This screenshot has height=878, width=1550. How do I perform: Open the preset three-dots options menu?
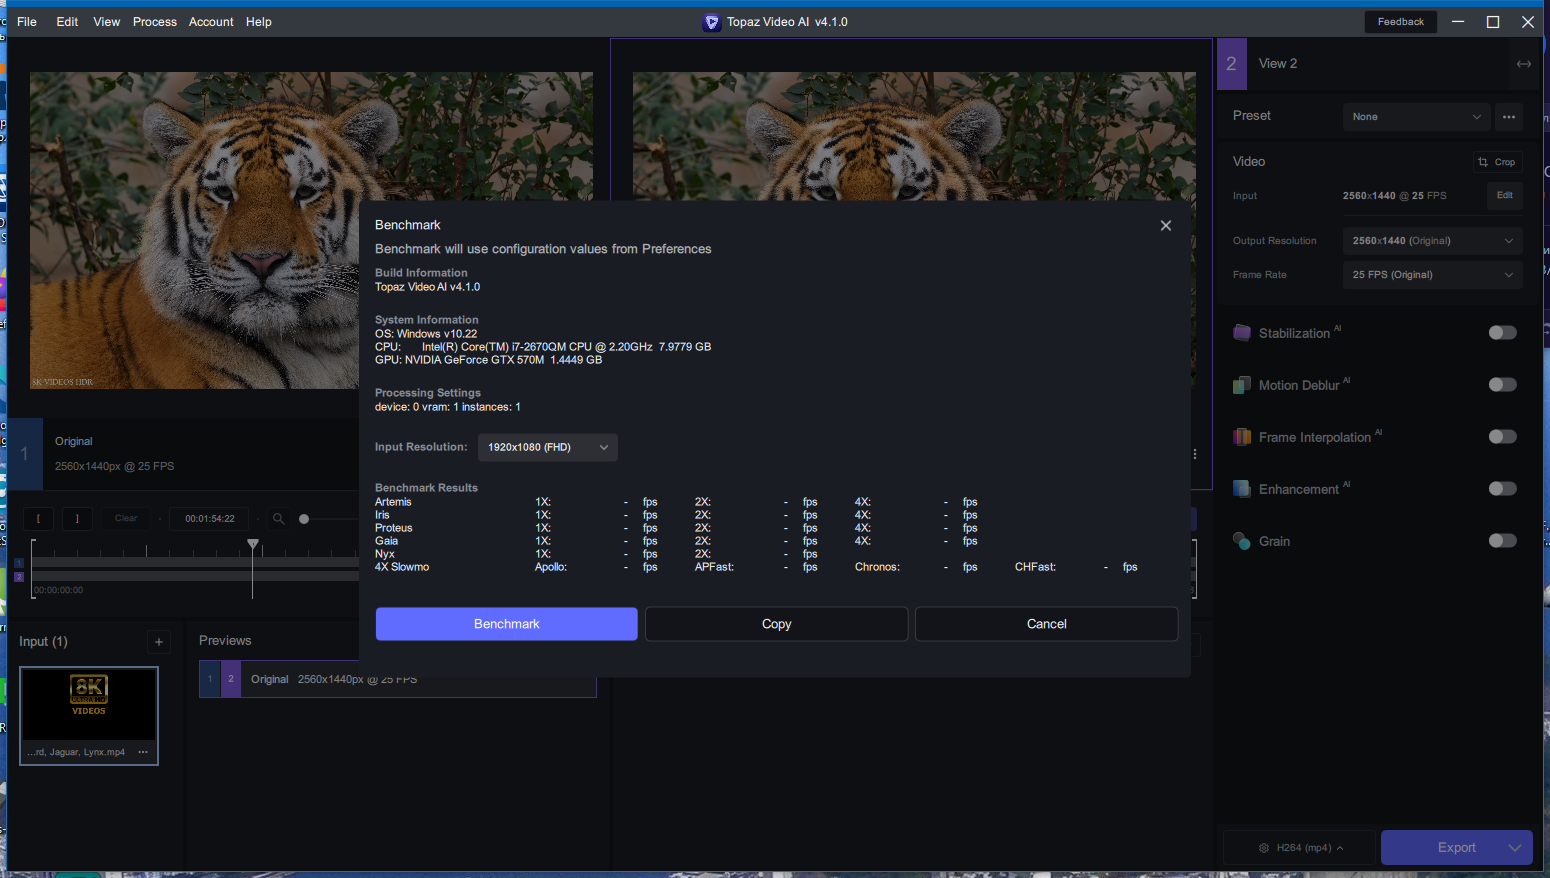pos(1509,117)
